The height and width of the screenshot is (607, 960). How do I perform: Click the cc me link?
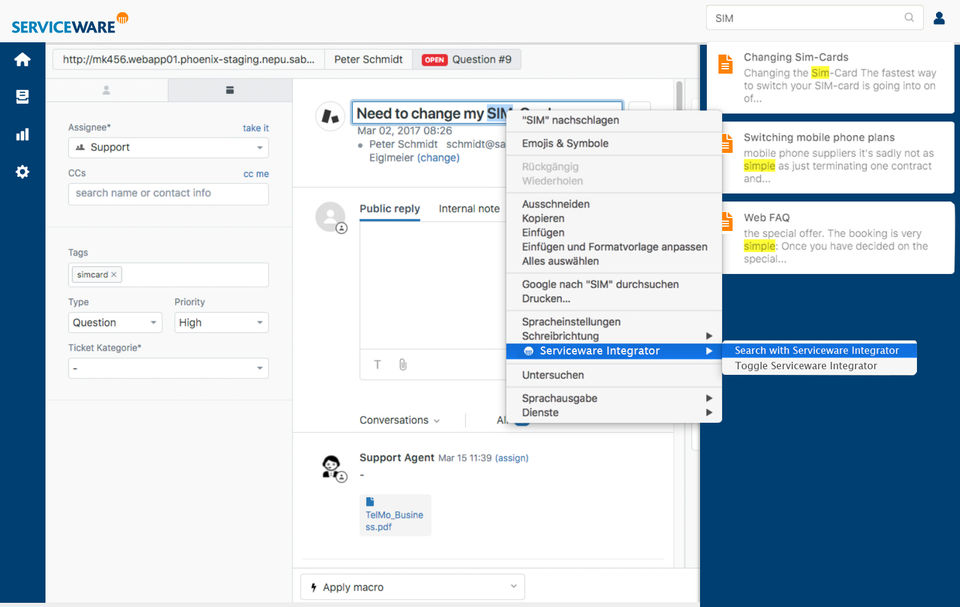click(256, 174)
